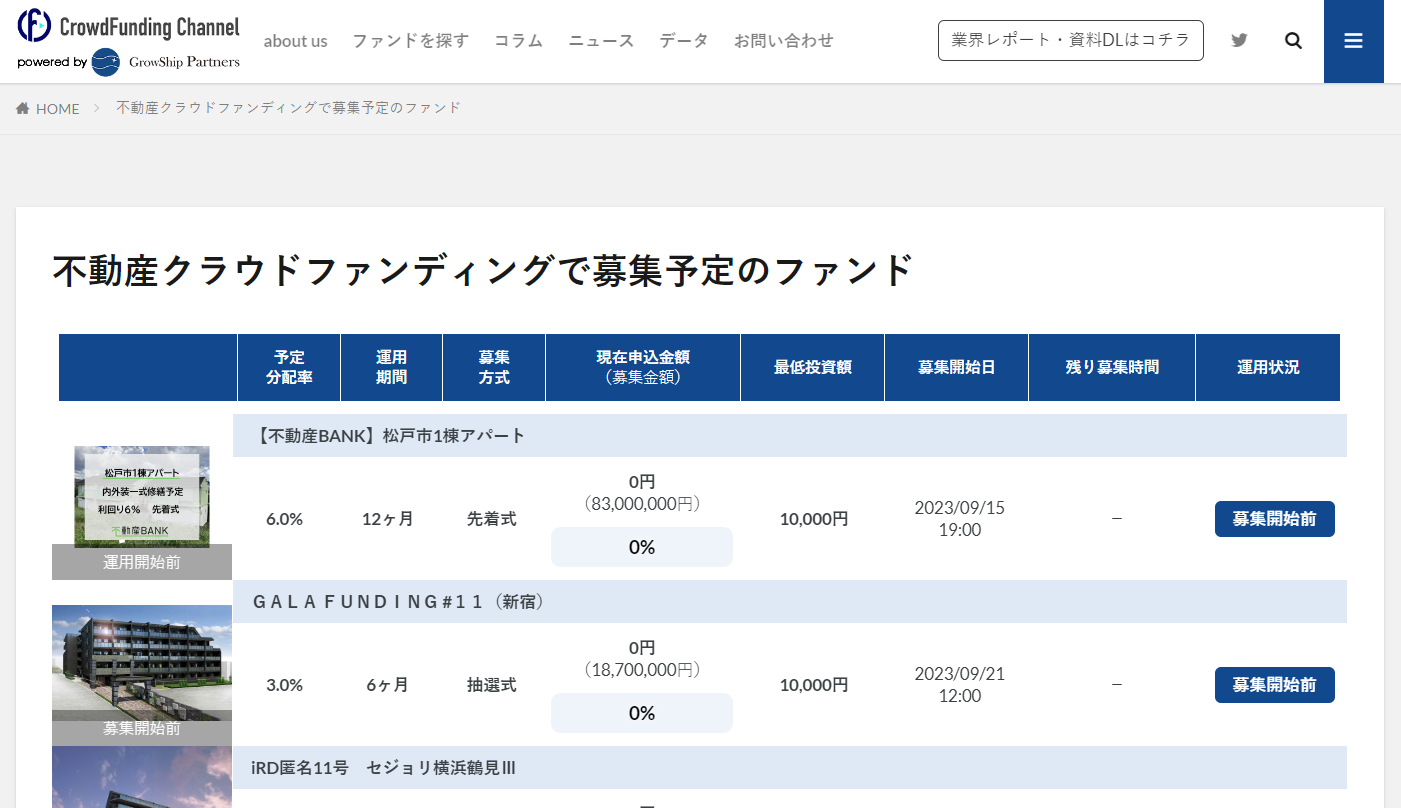The image size is (1401, 808).
Task: Click the 0% progress bar for GALA FUNDING
Action: pos(642,713)
